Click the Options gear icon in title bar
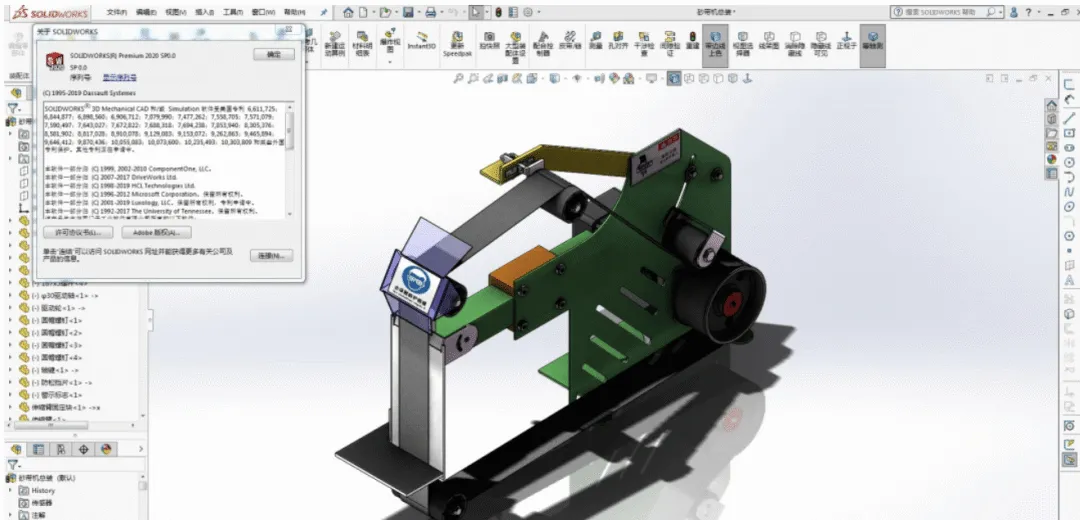This screenshot has height=520, width=1080. [528, 12]
